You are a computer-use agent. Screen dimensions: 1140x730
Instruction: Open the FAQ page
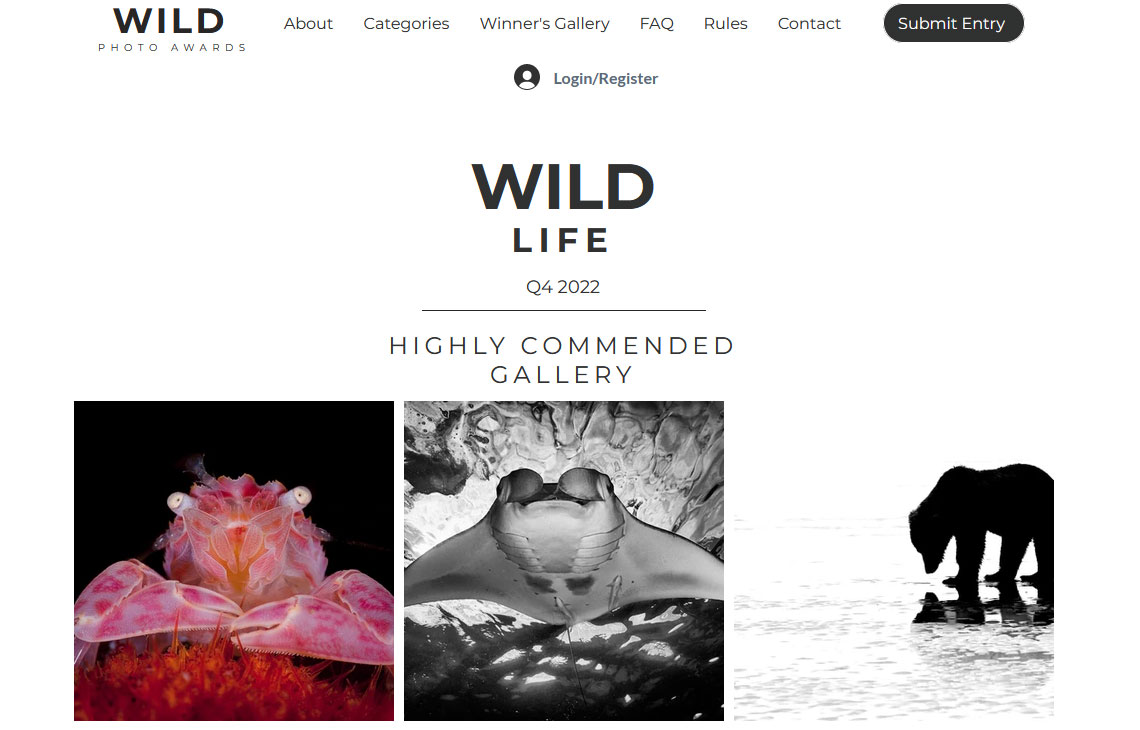point(657,23)
